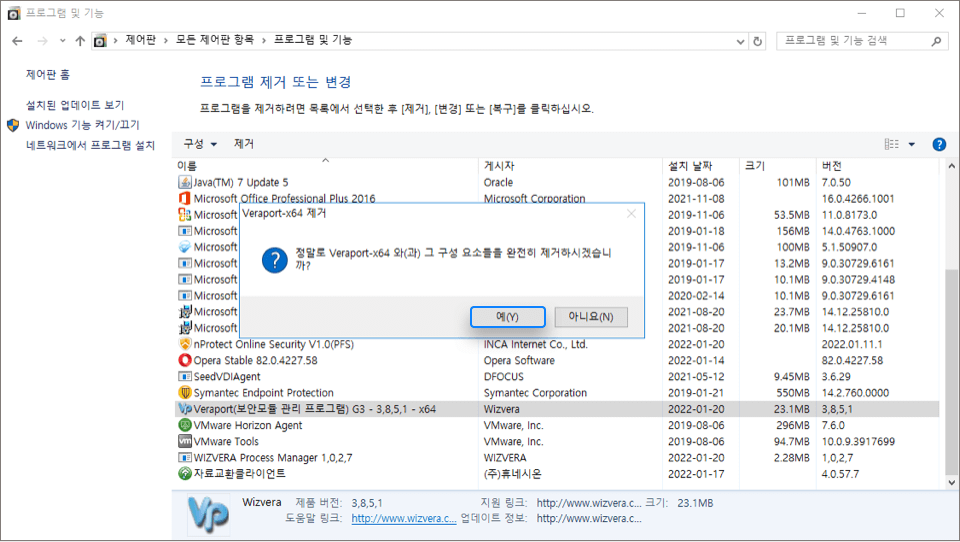The image size is (960, 542).
Task: Confirm removal with the 예(Y) button
Action: click(x=507, y=317)
